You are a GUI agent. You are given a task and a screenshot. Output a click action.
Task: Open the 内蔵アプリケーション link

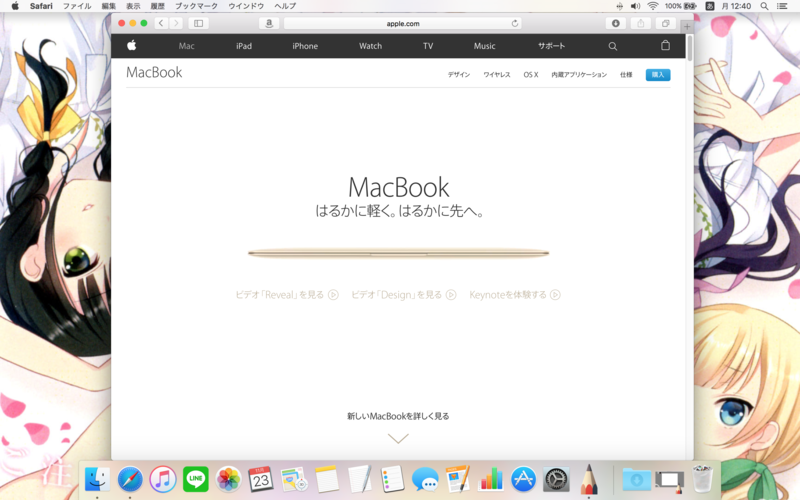579,74
